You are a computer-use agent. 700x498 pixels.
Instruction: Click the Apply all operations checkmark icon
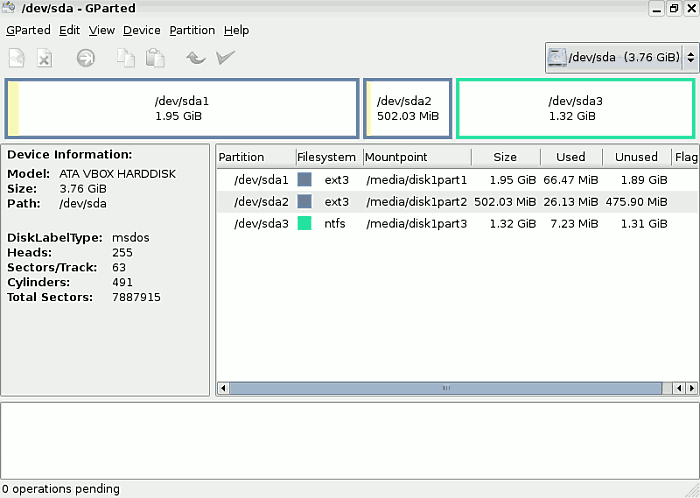(x=225, y=58)
